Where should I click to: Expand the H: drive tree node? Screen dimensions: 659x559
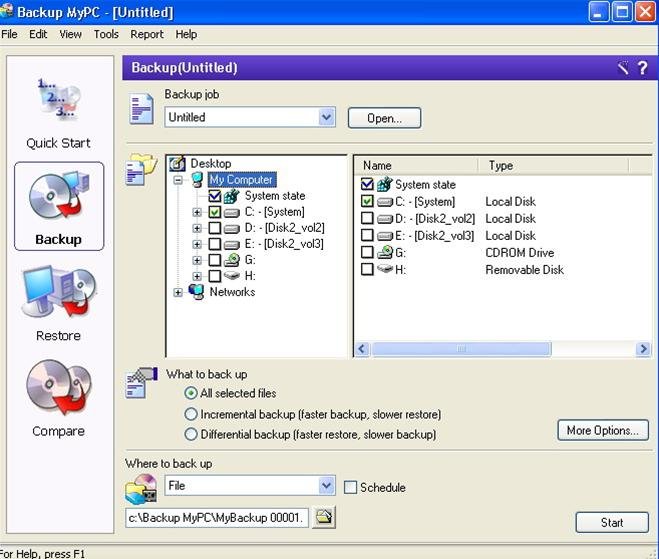point(197,276)
